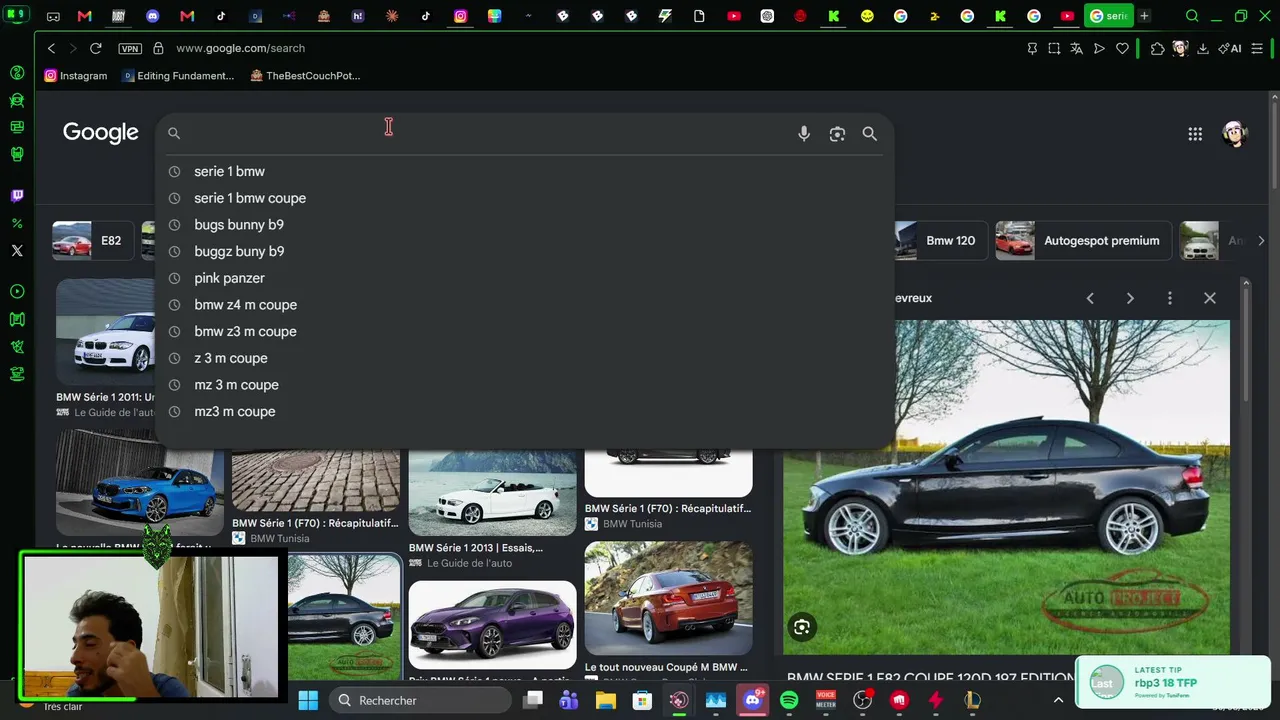Viewport: 1280px width, 720px height.
Task: Show hidden system tray icons chevron
Action: (x=1058, y=700)
